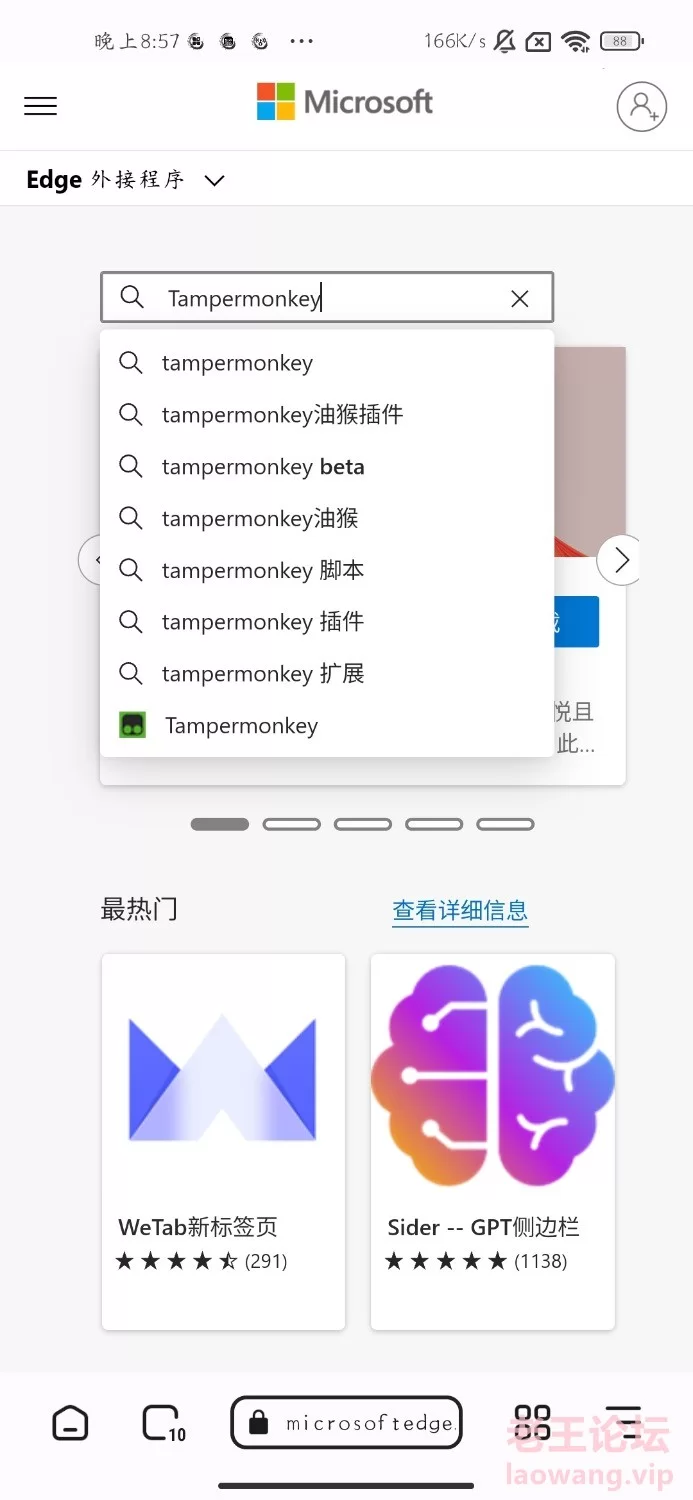Screen dimensions: 693x1500
Task: Go back with carousel left arrow
Action: (91, 560)
